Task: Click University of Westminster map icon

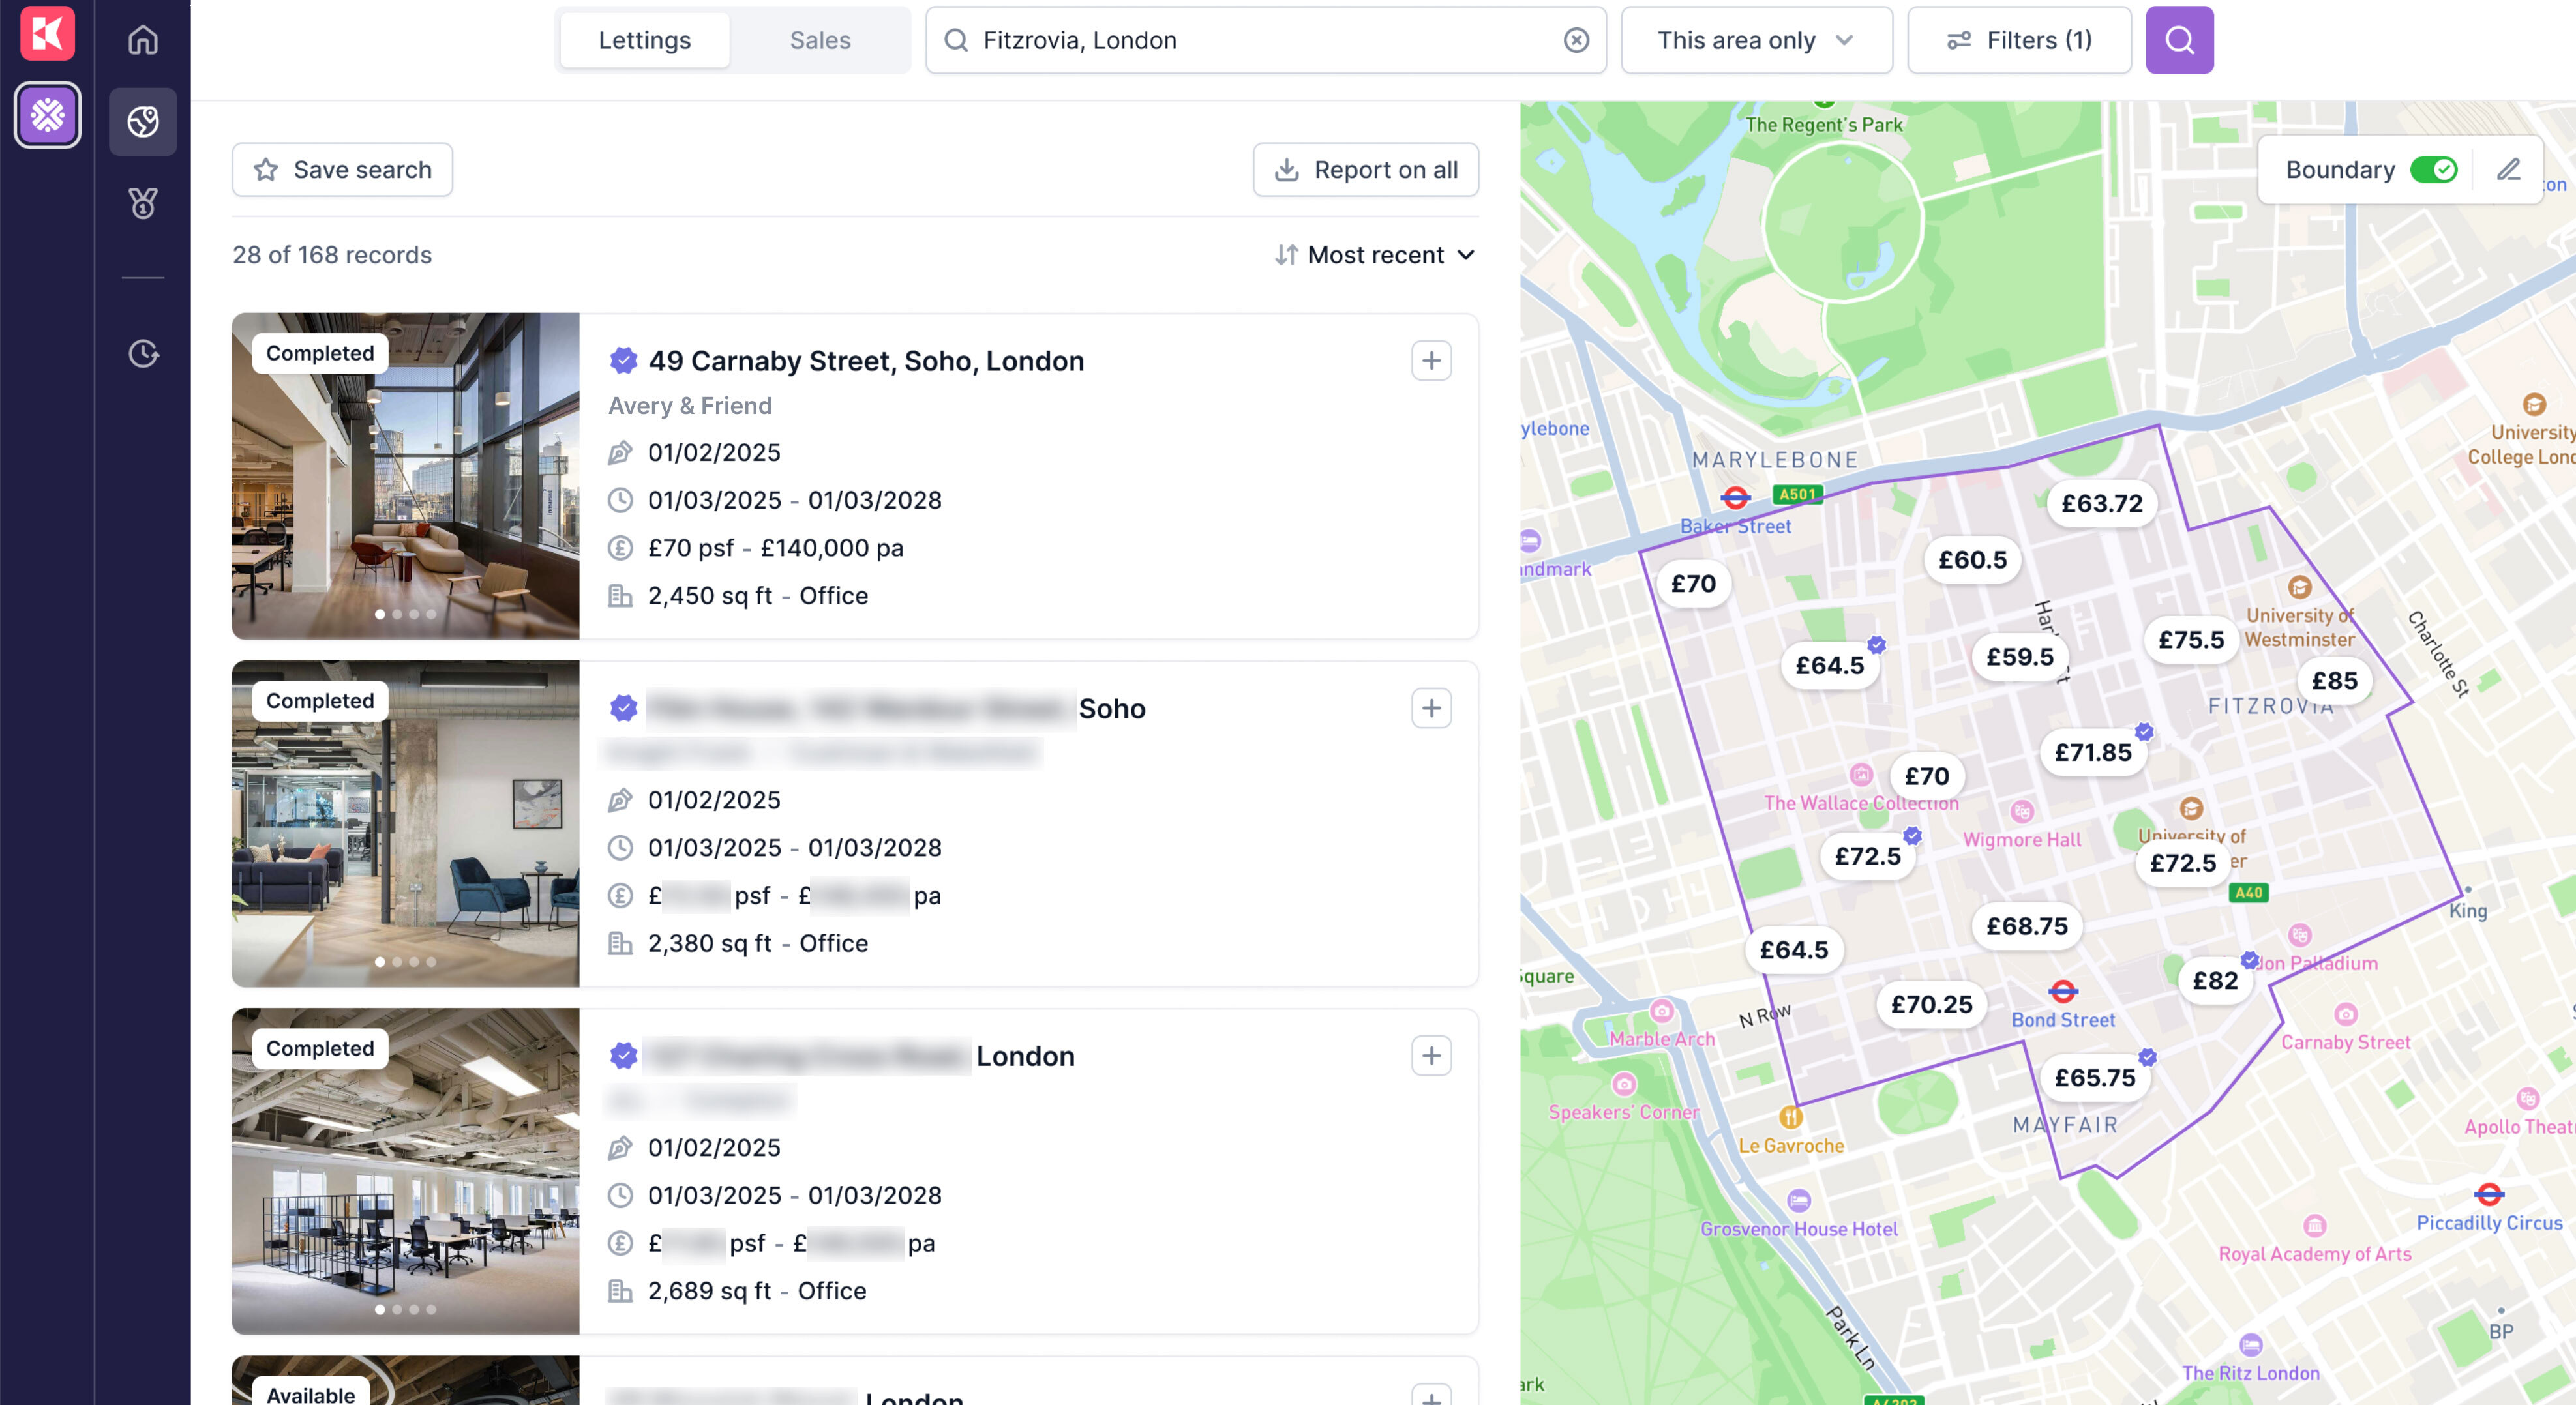Action: click(2299, 587)
